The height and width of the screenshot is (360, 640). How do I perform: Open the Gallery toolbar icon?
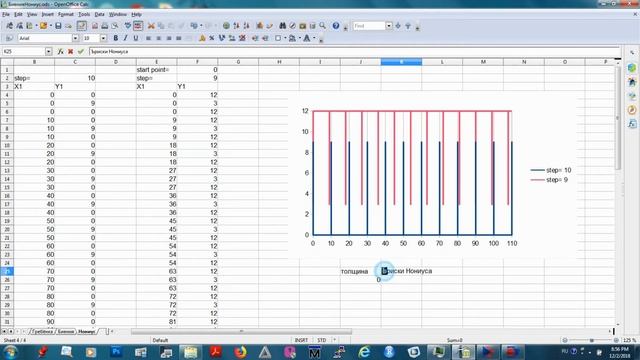[x=302, y=26]
